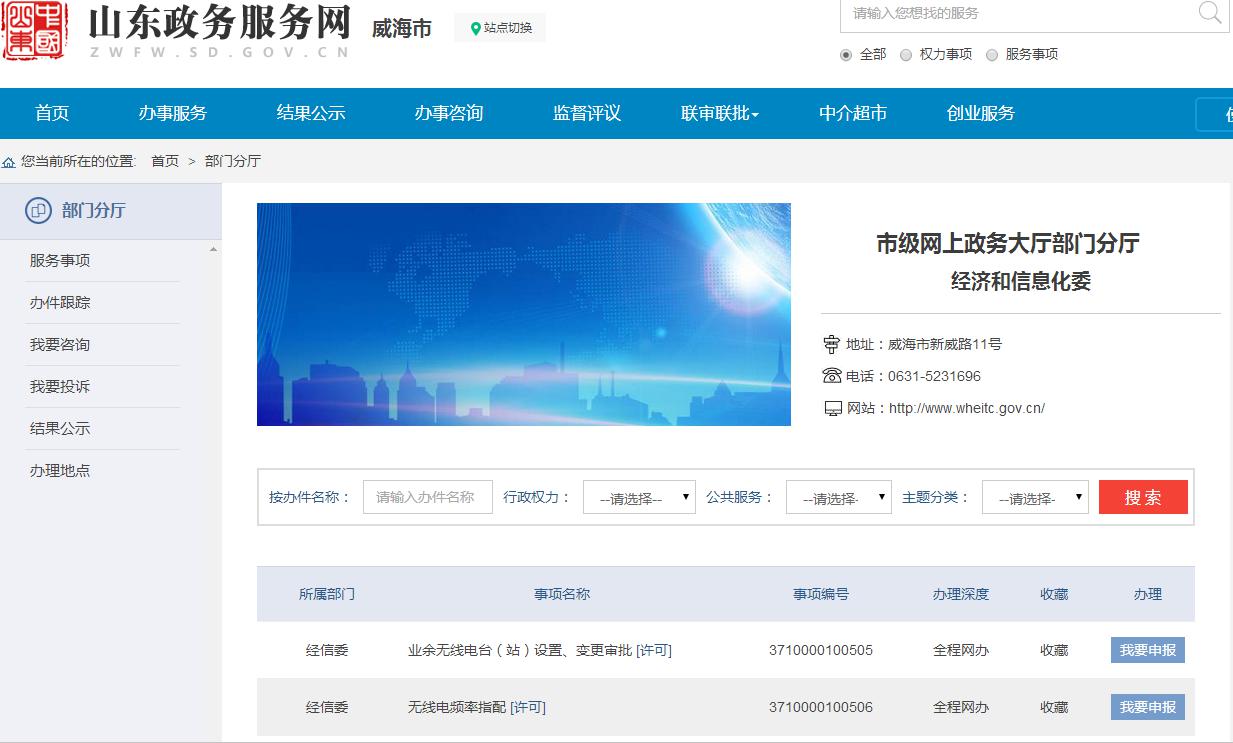
Task: Select the 全部 radio button
Action: (x=846, y=55)
